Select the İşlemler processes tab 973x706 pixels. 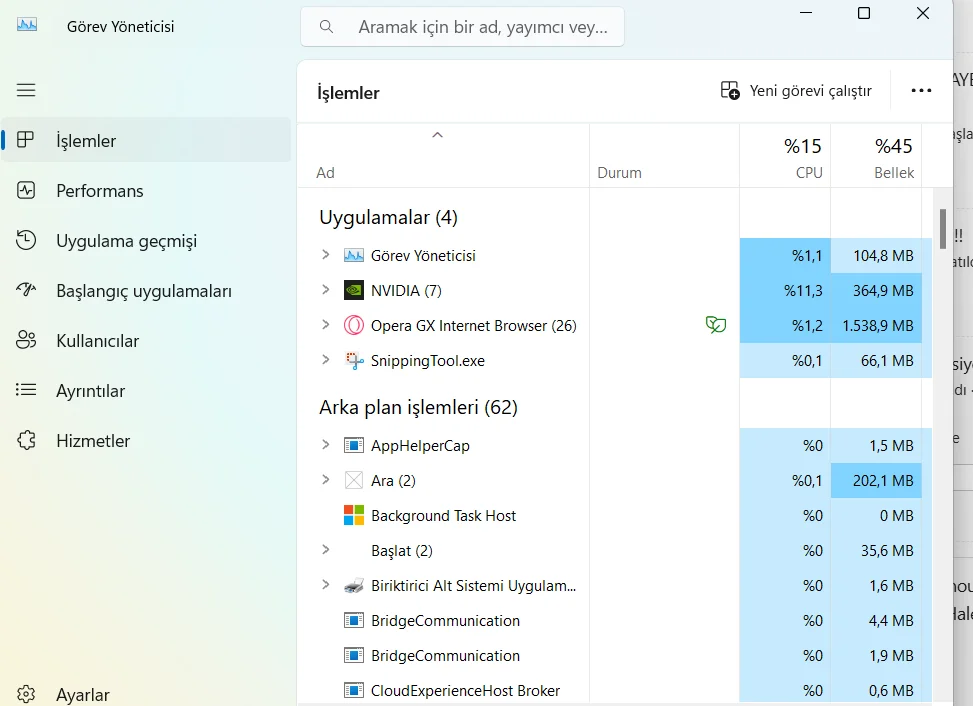pyautogui.click(x=86, y=141)
